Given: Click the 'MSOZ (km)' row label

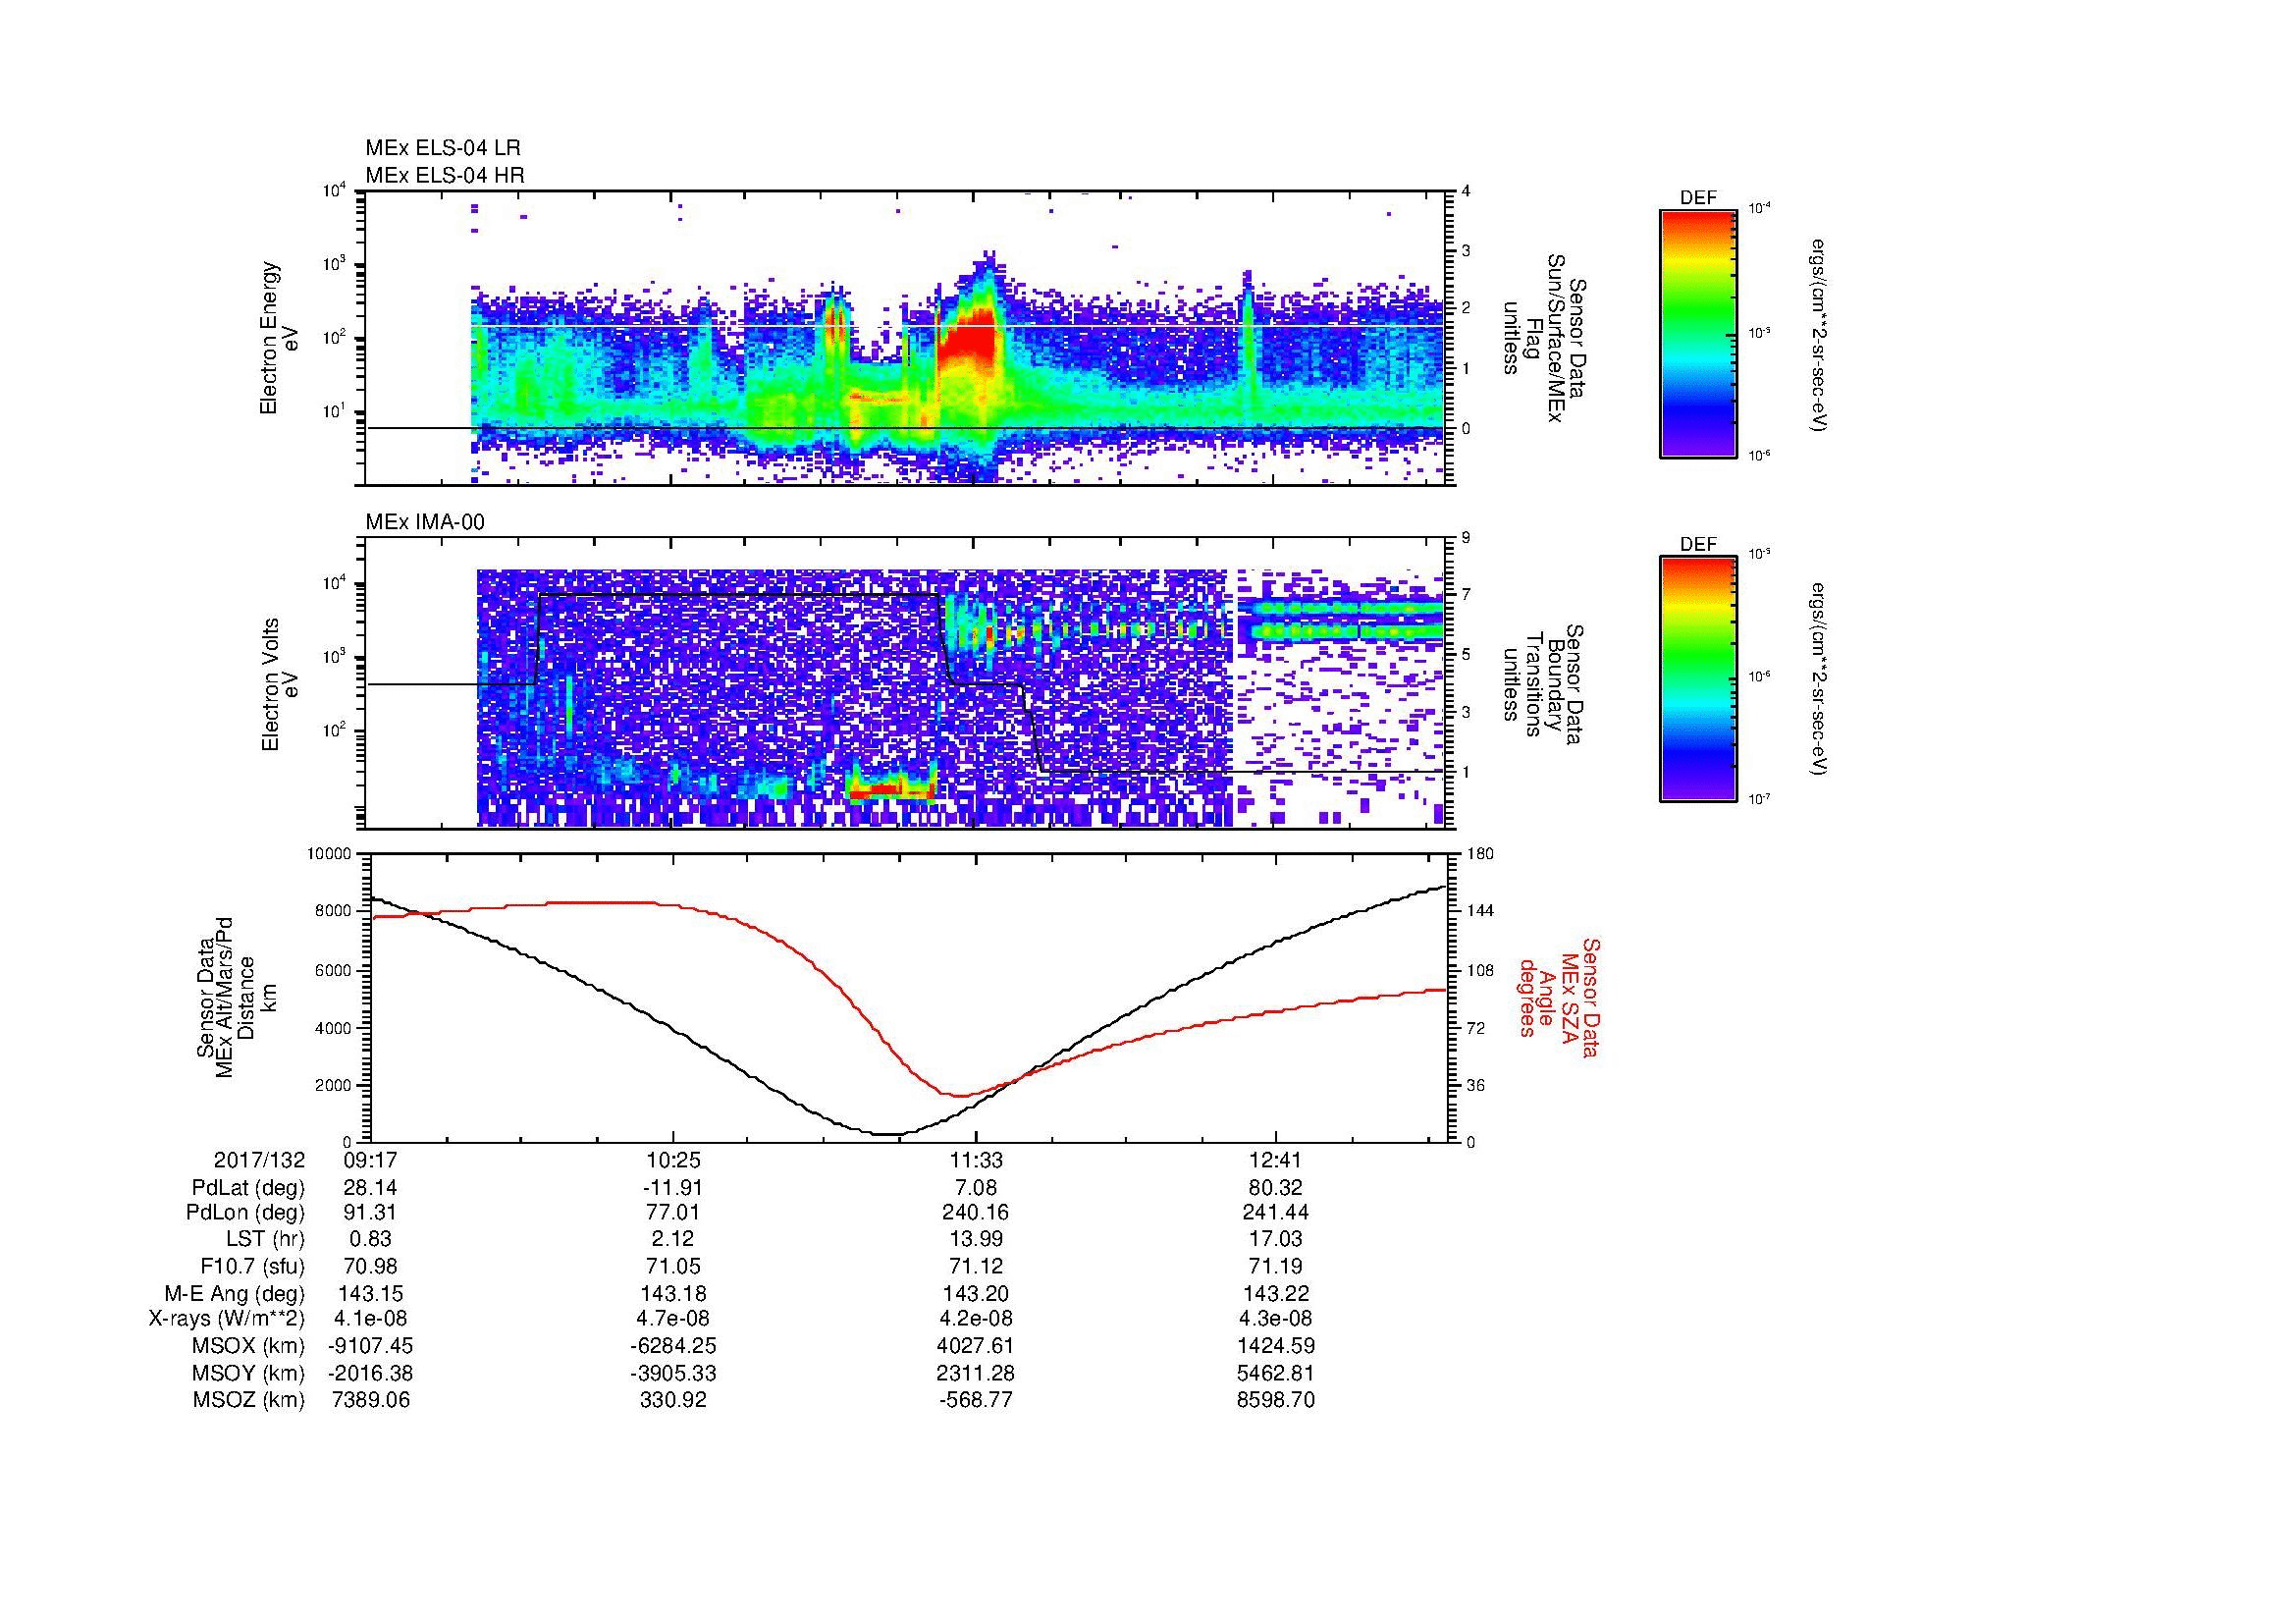Looking at the screenshot, I should [x=248, y=1400].
